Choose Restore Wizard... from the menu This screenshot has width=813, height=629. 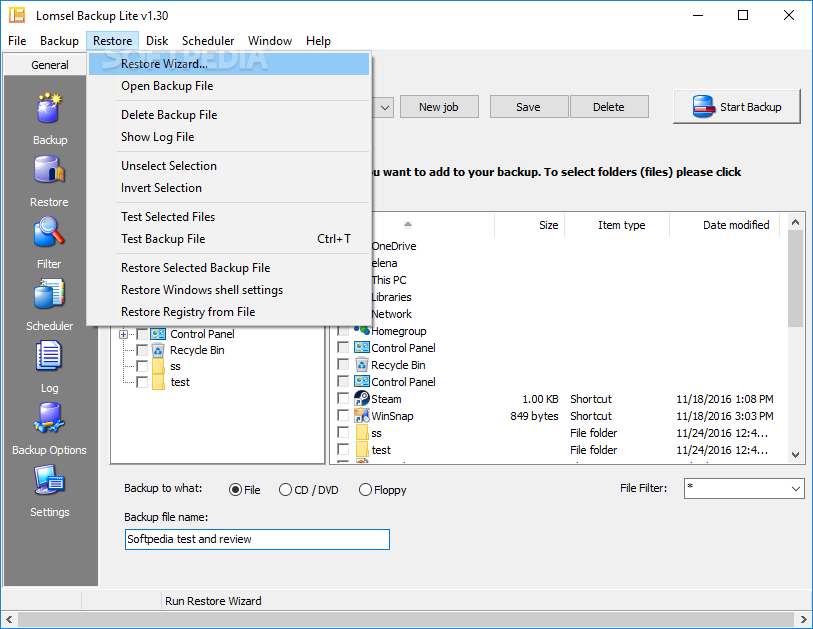click(x=229, y=64)
